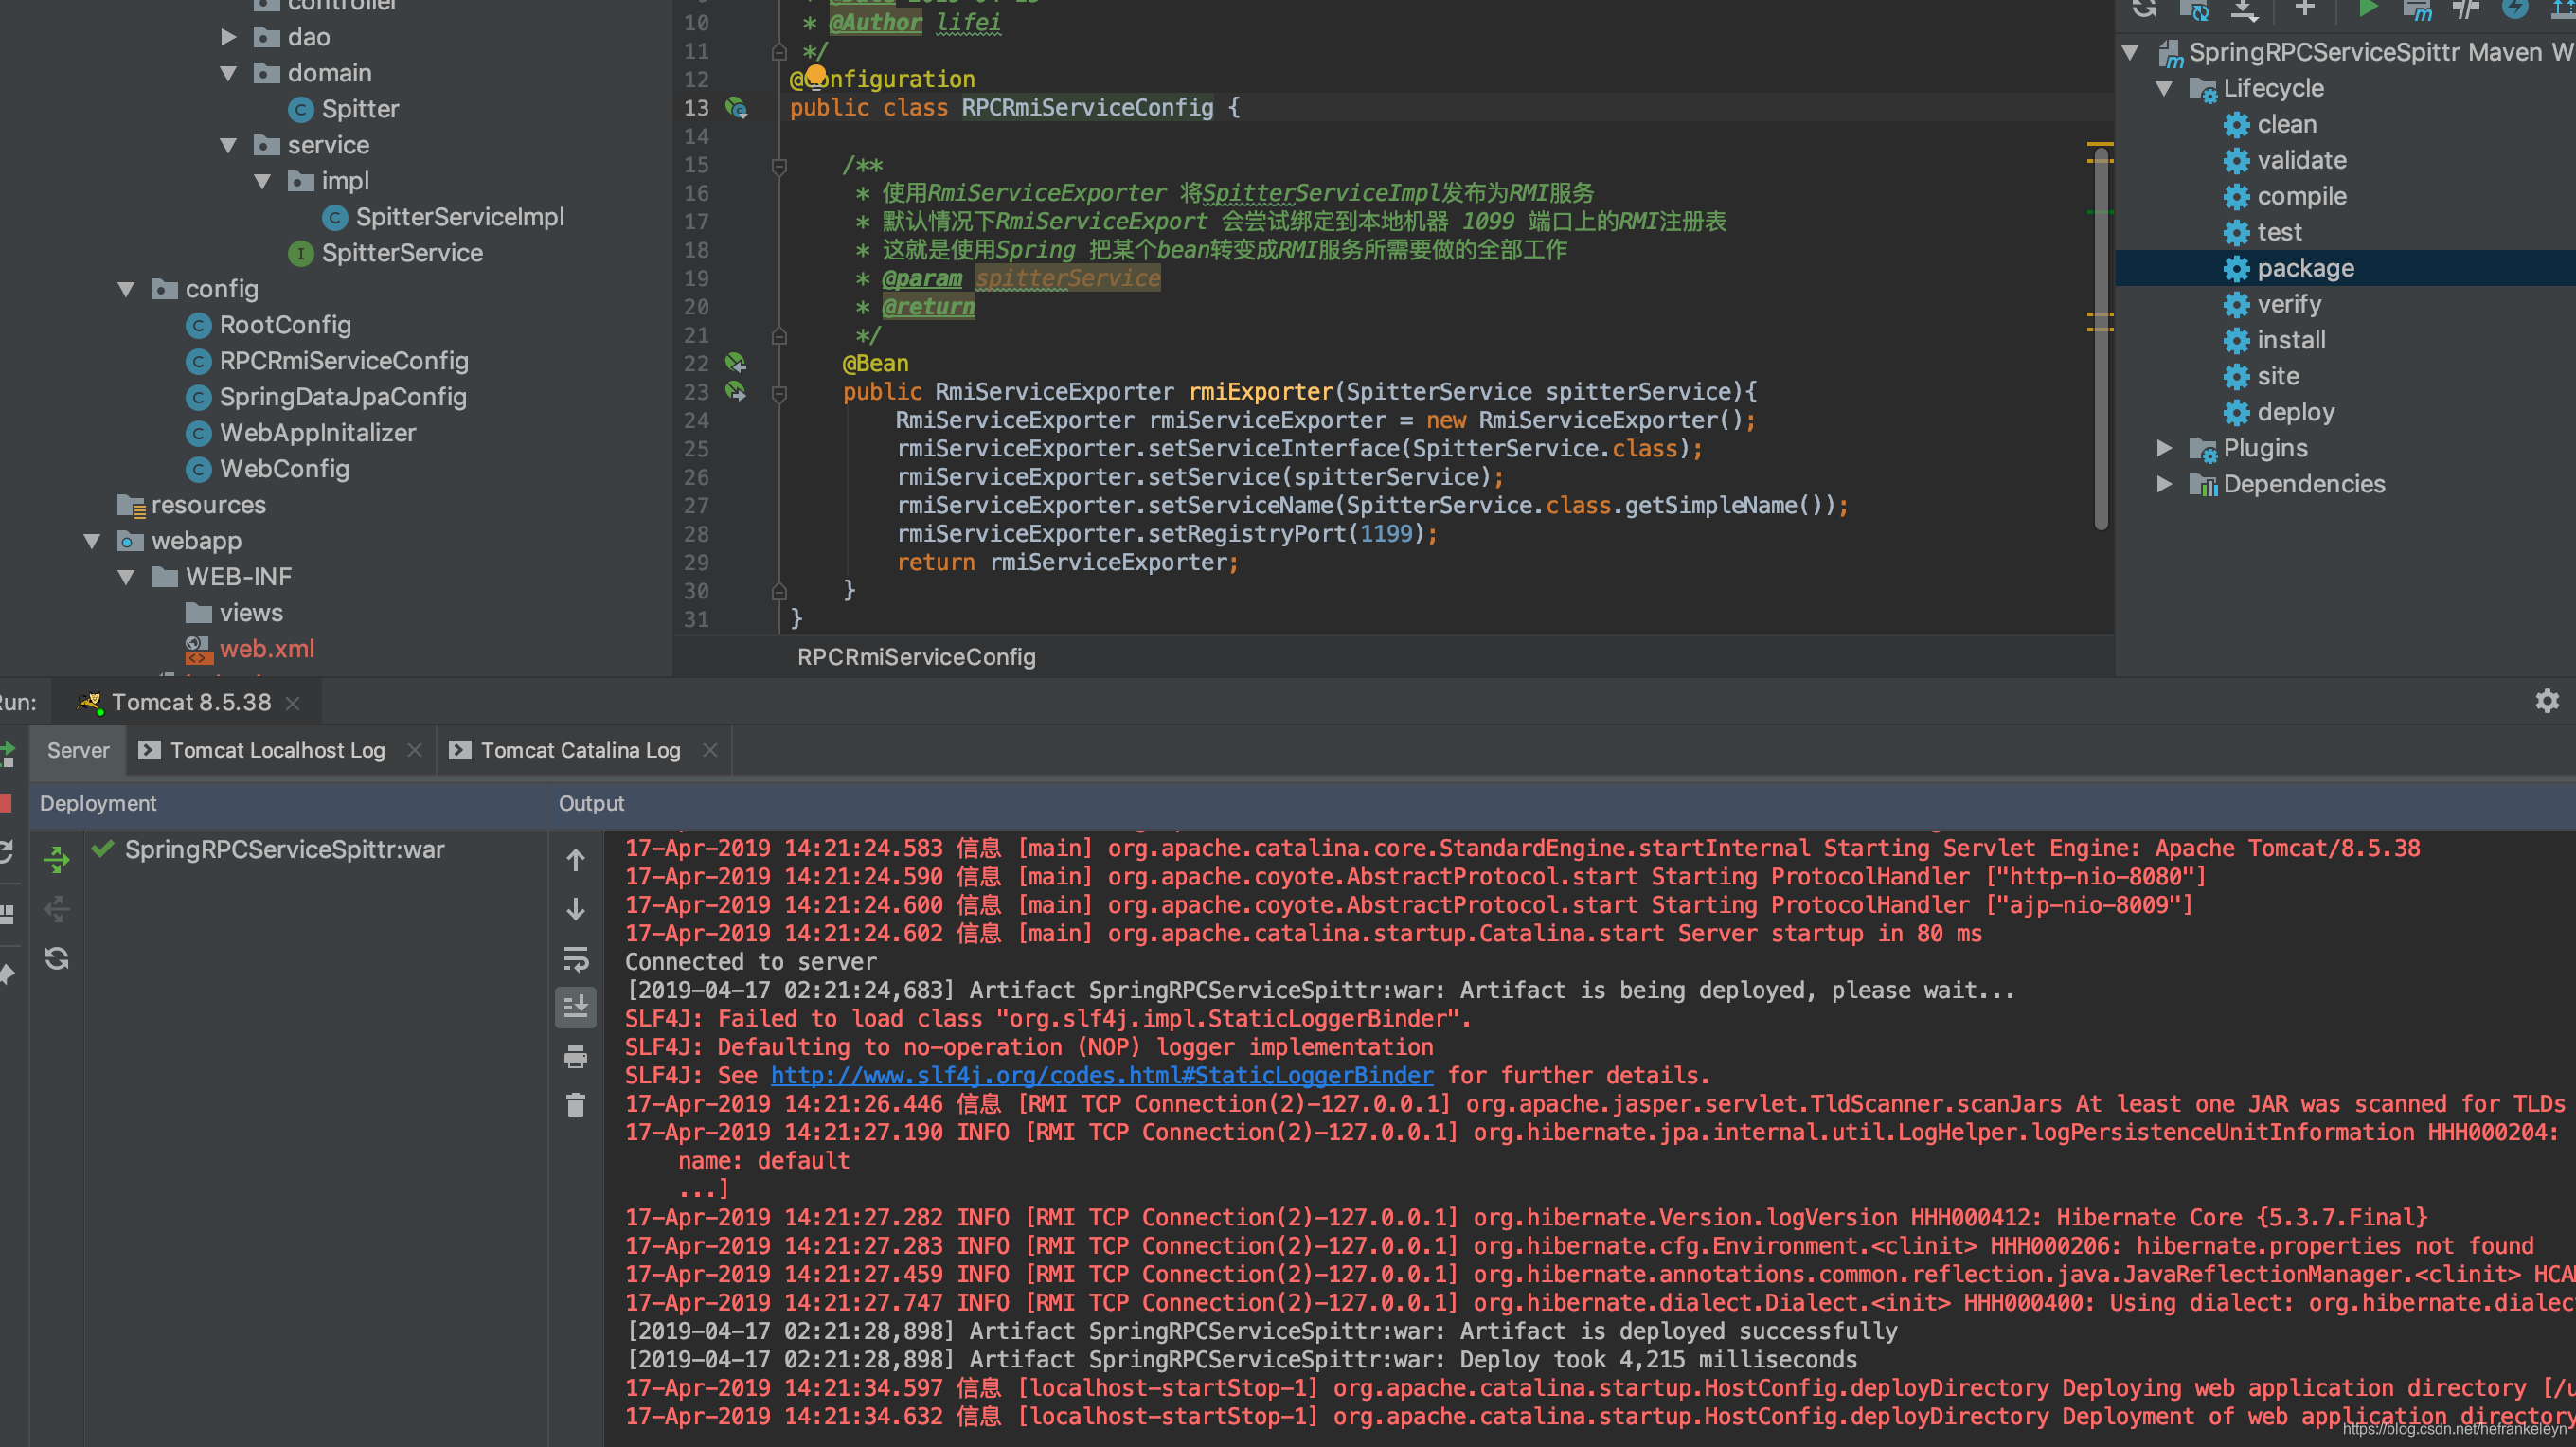The image size is (2576, 1447).
Task: Open RootConfig class in tree
Action: 285,325
